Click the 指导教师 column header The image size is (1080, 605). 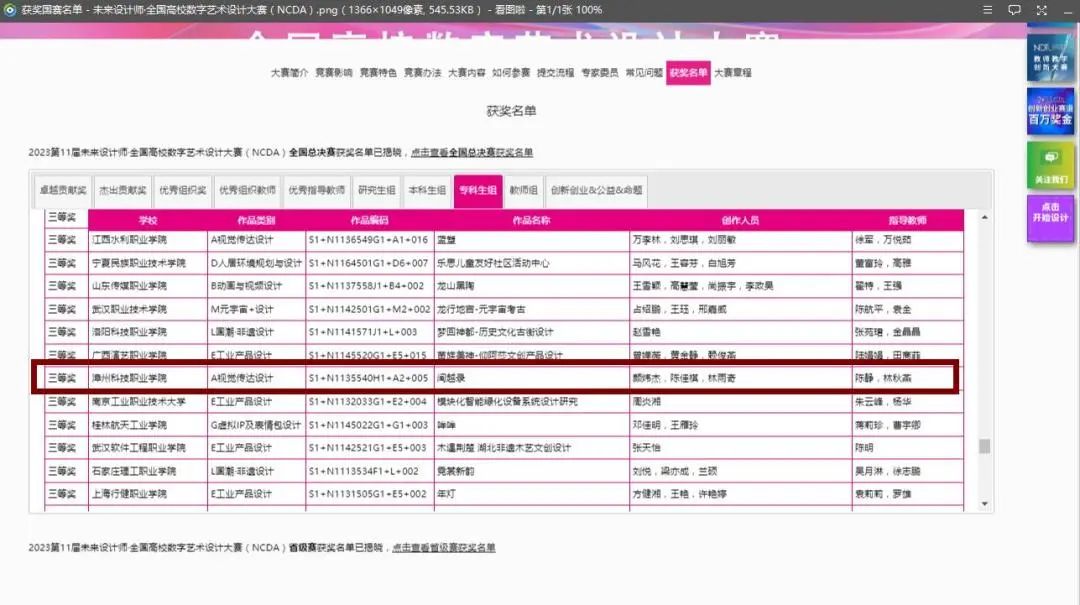click(x=908, y=221)
